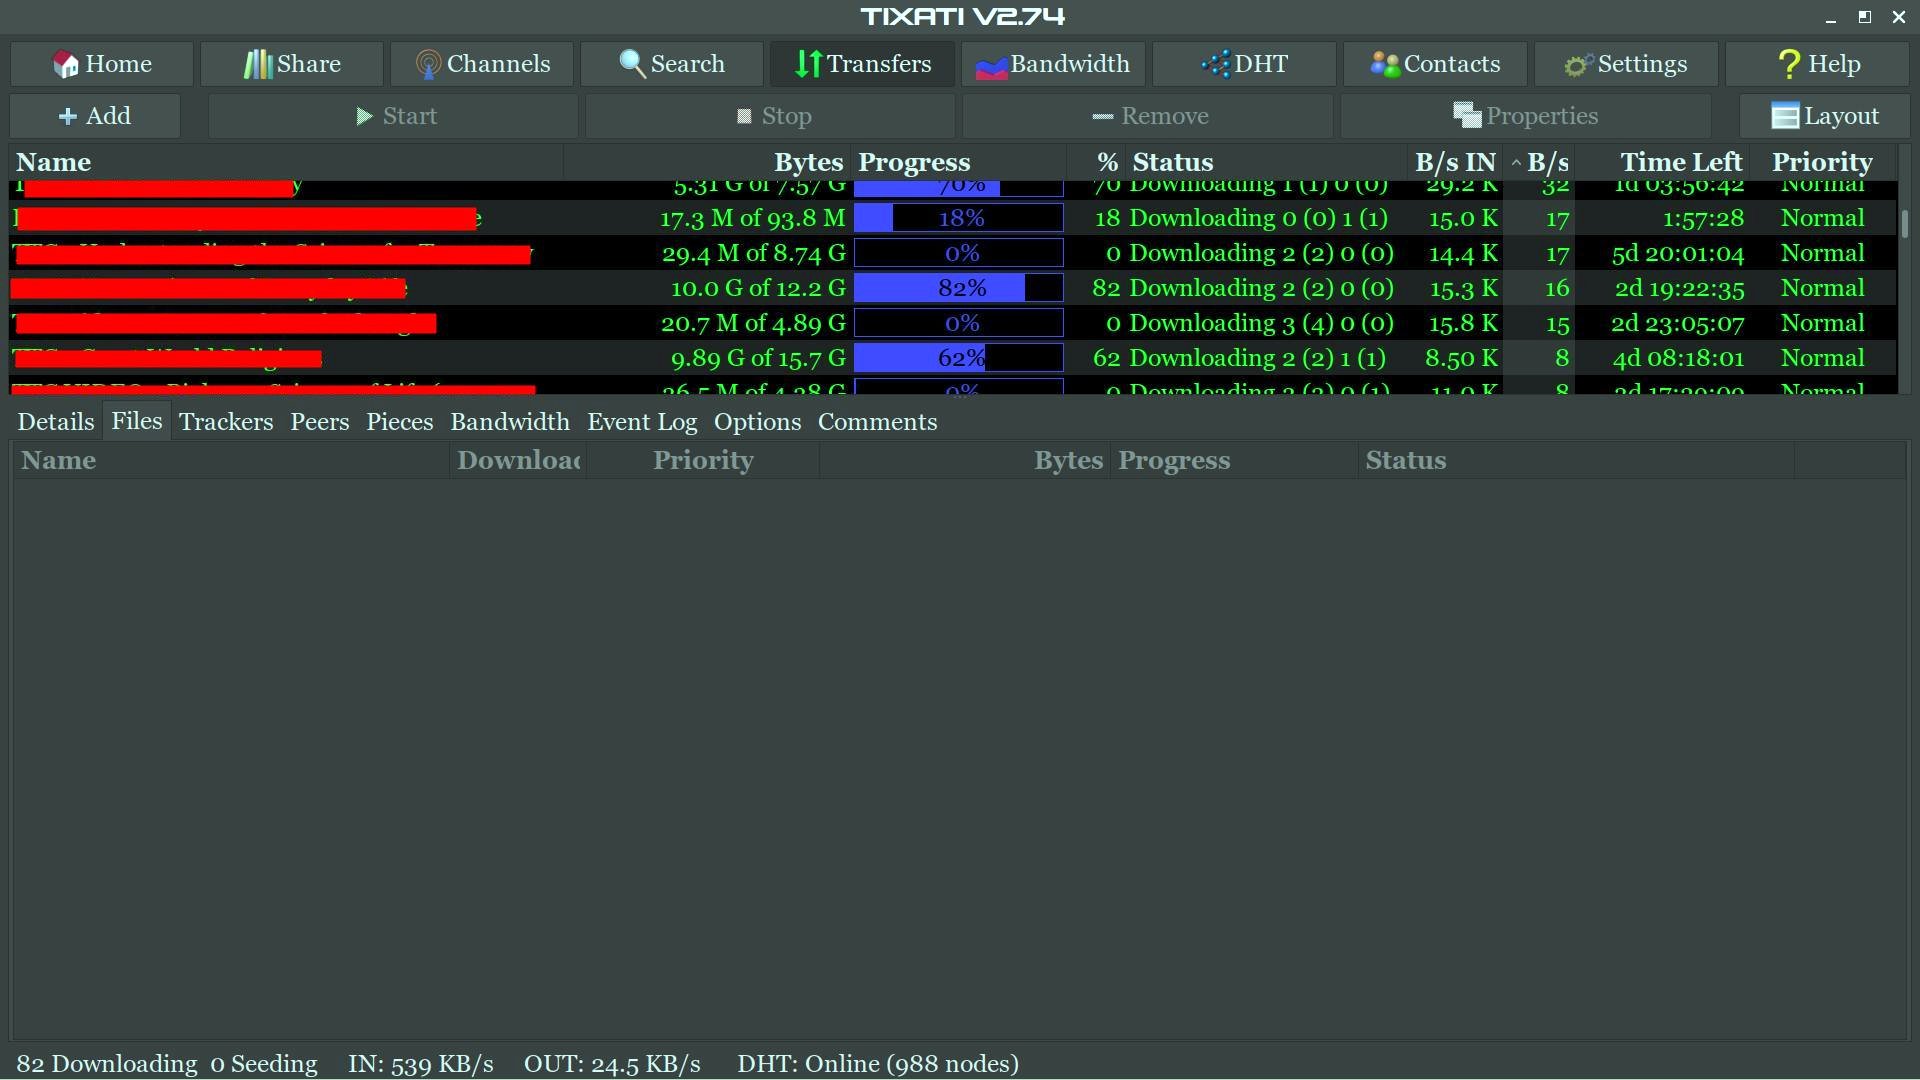
Task: Click 0 Seeding in status bar
Action: (264, 1064)
